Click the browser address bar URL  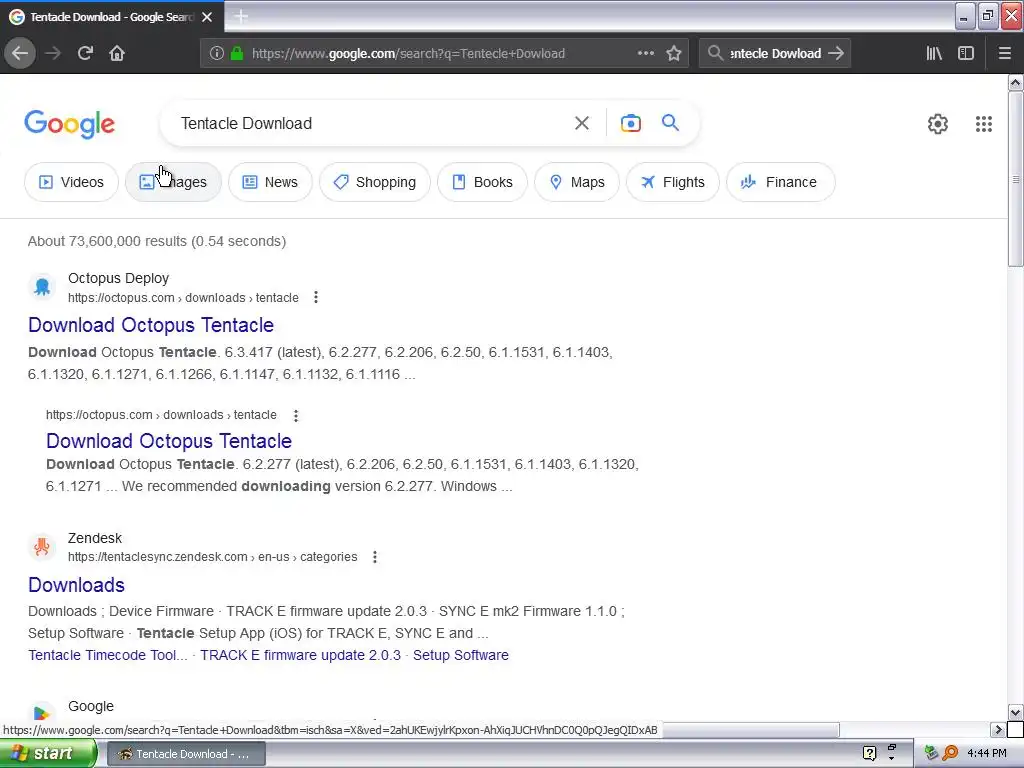click(408, 53)
